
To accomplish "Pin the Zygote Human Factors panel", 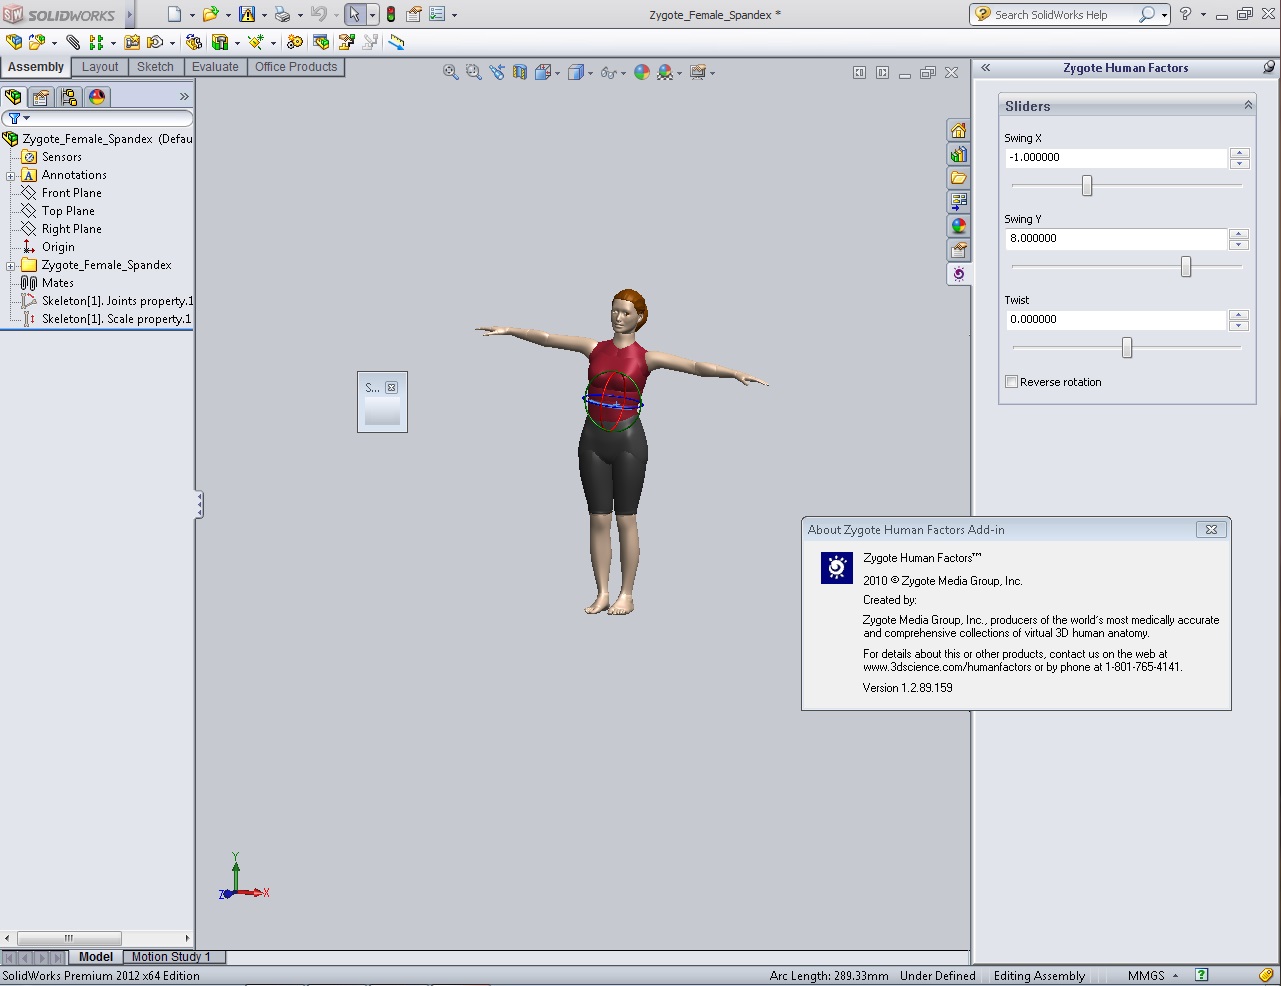I will tap(1269, 67).
